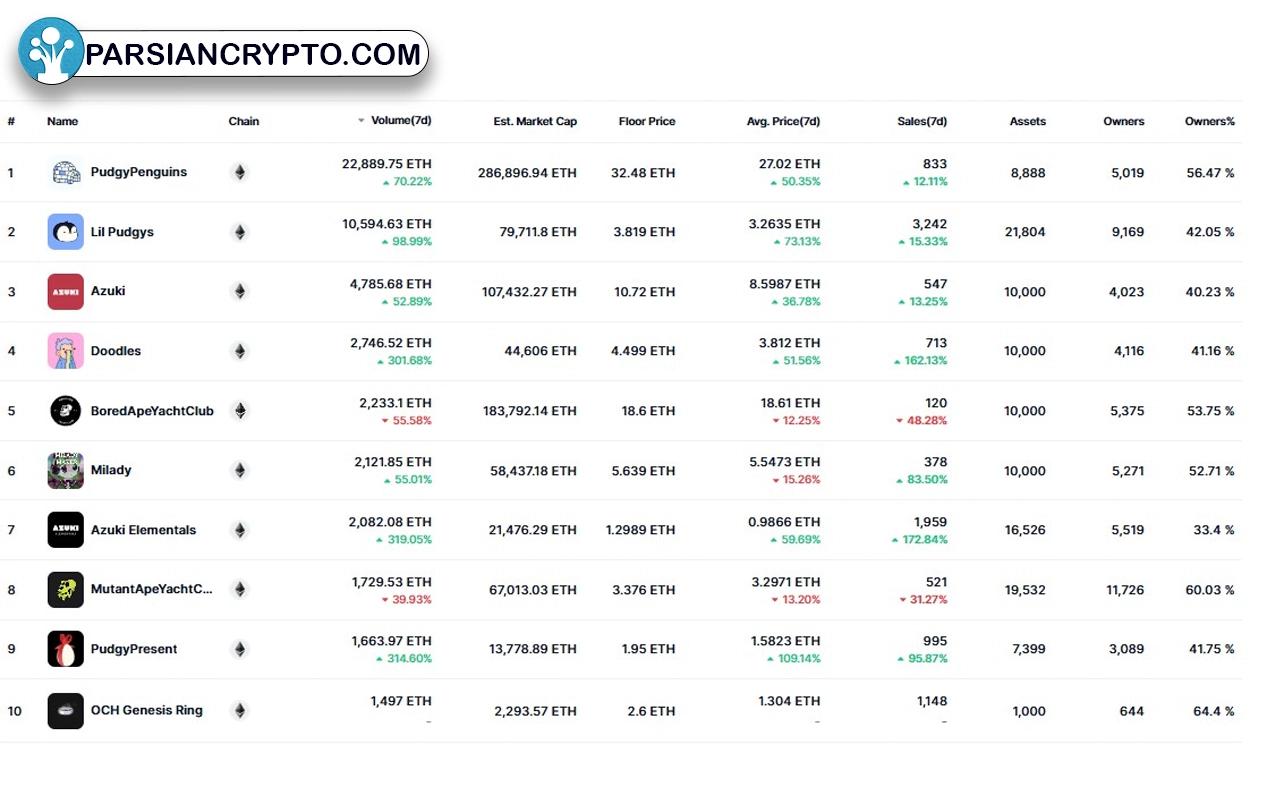Click the PudgyPresent gift icon
The width and height of the screenshot is (1280, 800).
66,649
